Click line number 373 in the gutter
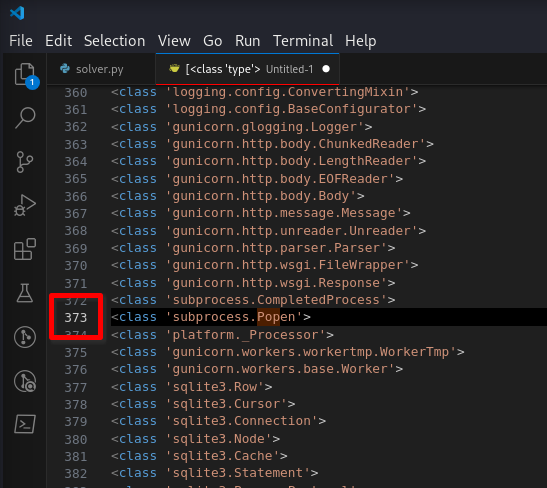Screen dimensions: 547x488 point(76,317)
